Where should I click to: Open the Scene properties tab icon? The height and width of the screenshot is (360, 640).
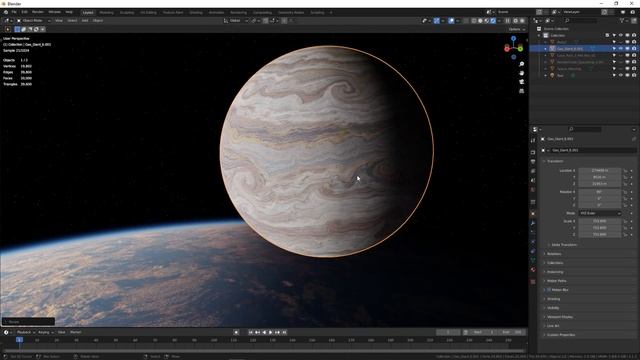(533, 180)
